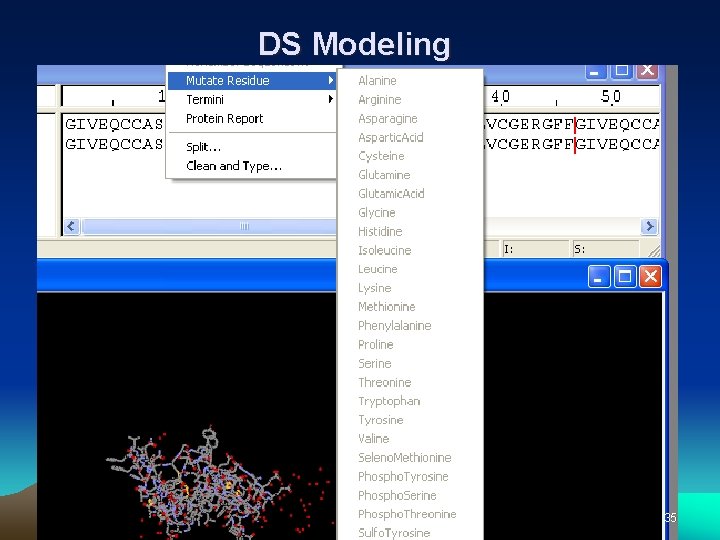Select PhosphoTyrosine in residue list
This screenshot has width=720, height=540.
(x=403, y=477)
